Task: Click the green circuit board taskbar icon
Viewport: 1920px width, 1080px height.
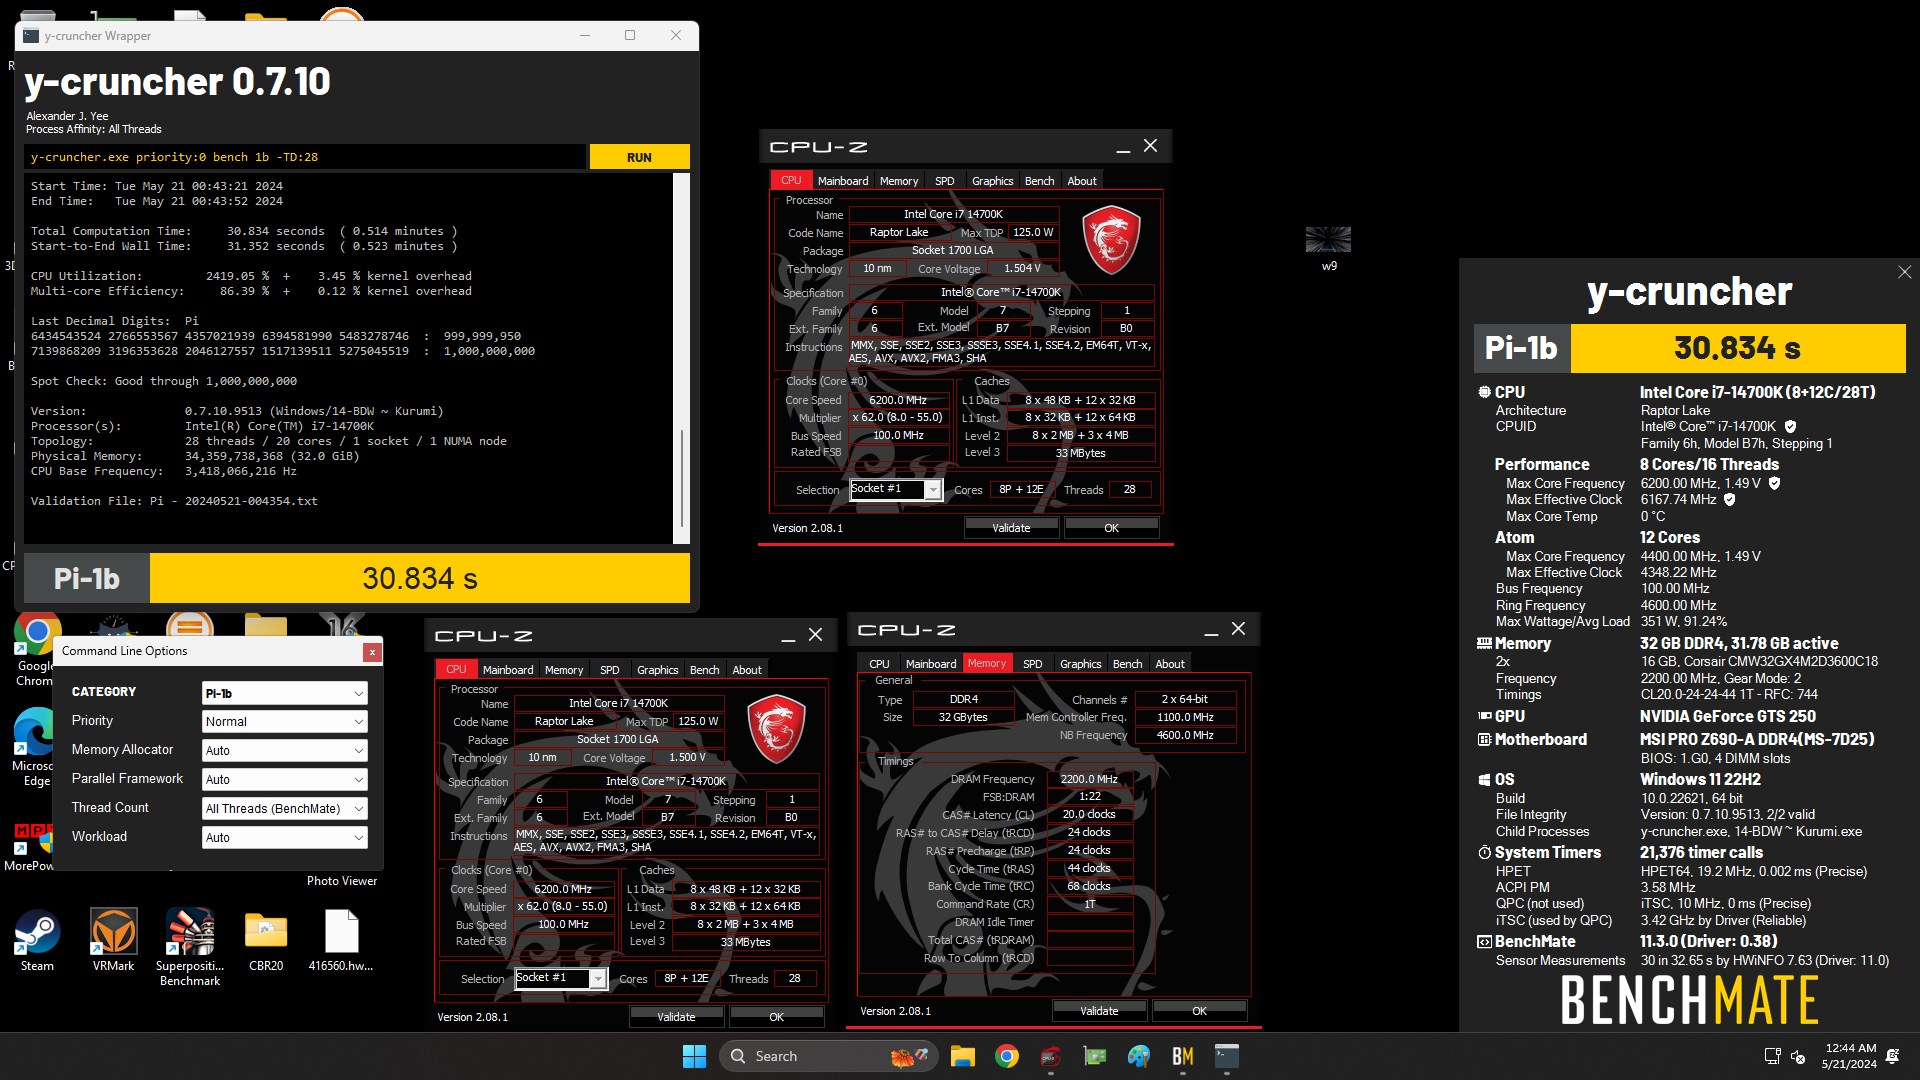Action: click(1095, 1056)
